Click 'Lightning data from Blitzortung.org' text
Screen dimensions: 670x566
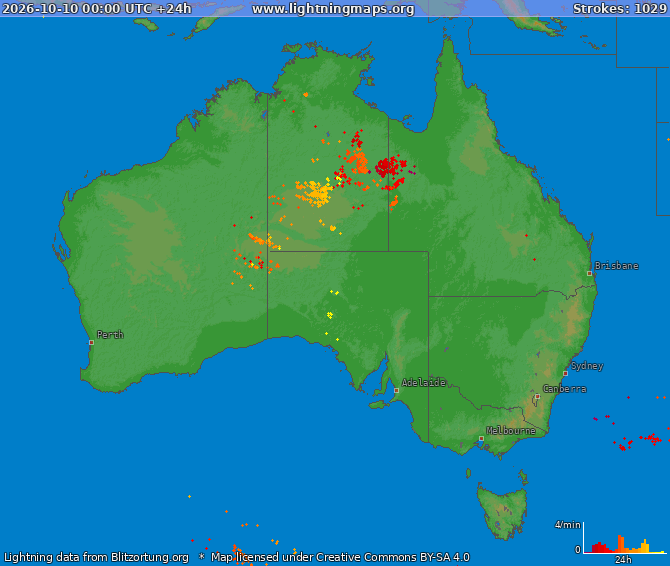coord(96,557)
